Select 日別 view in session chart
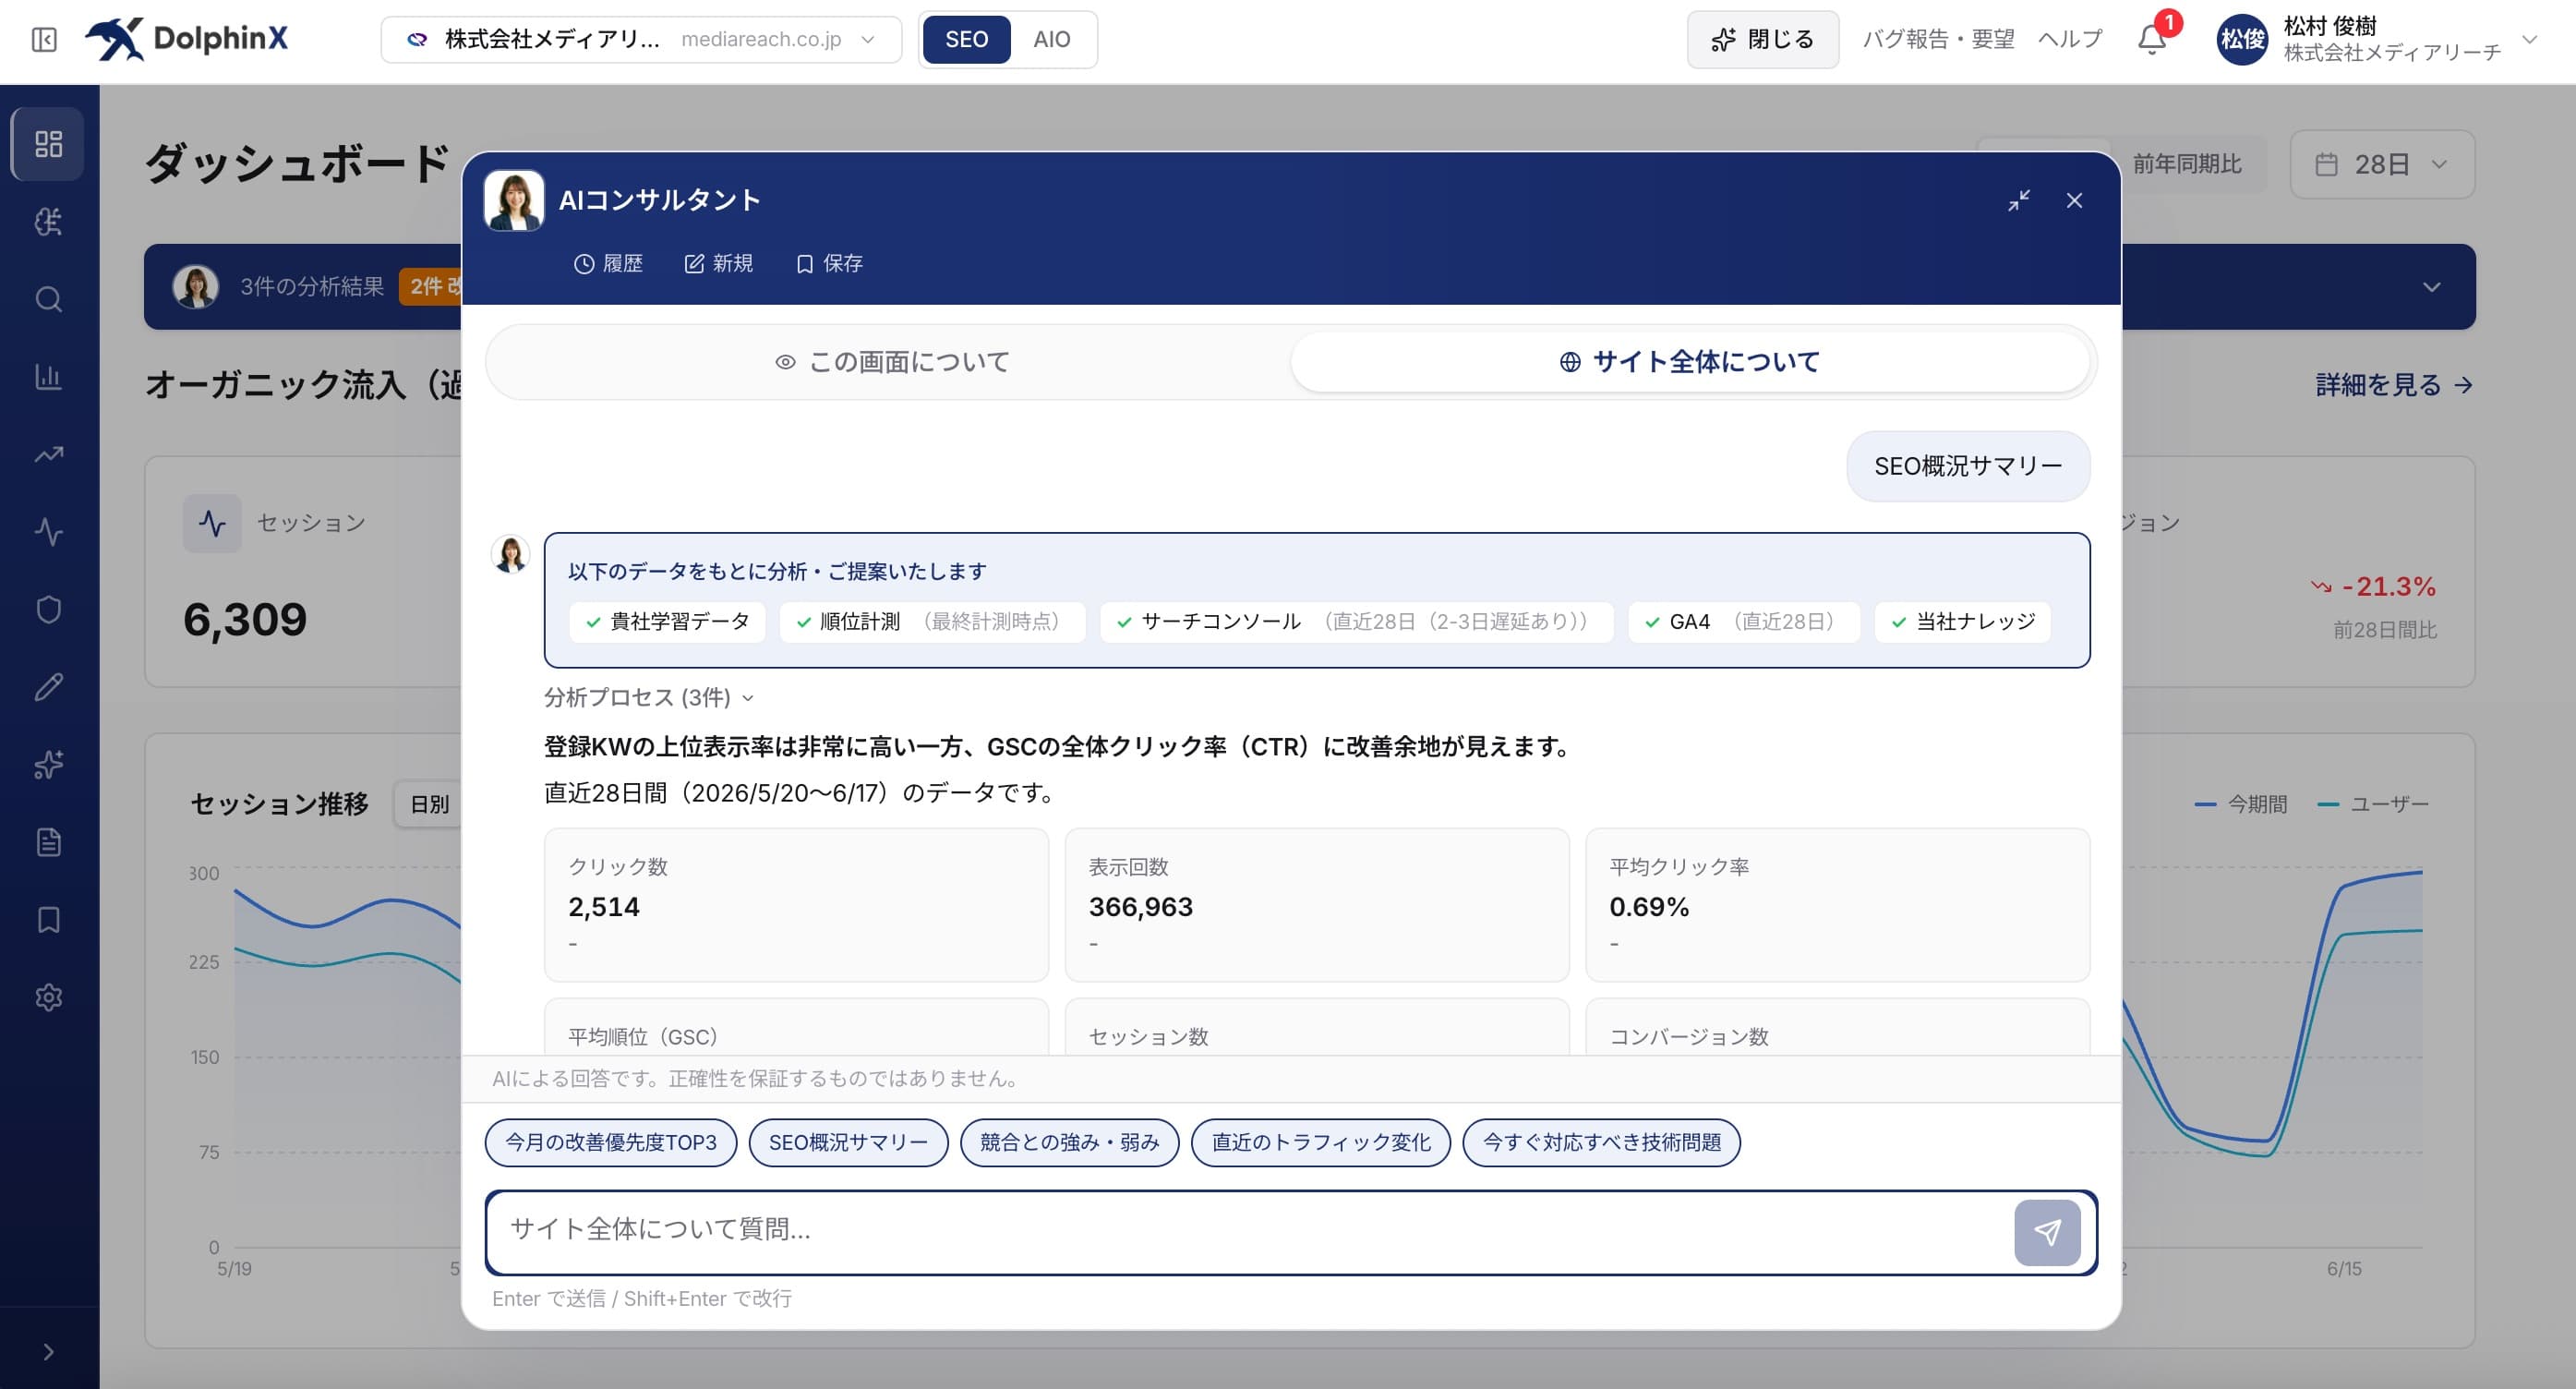 (x=429, y=804)
